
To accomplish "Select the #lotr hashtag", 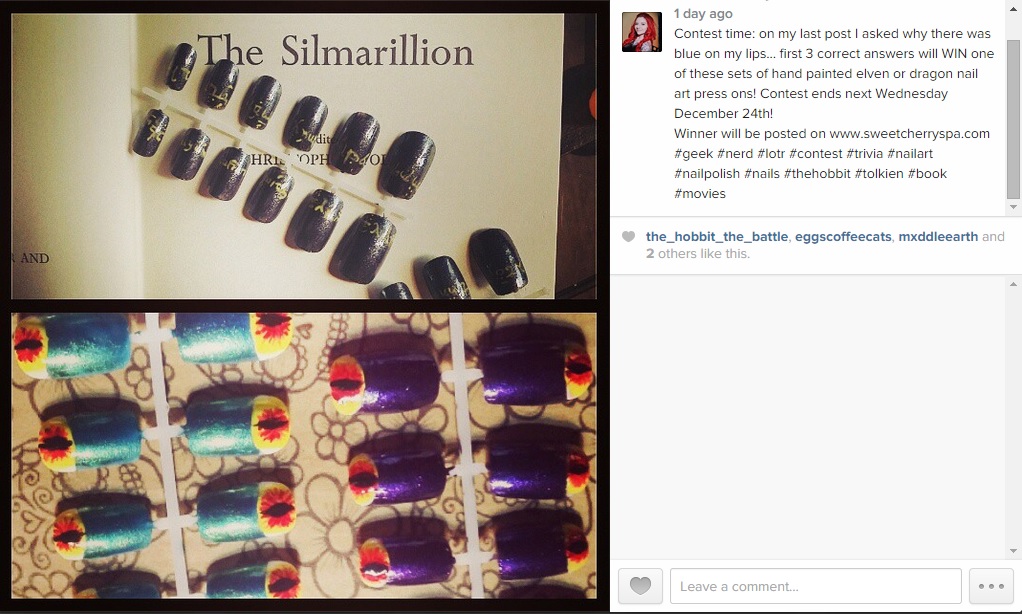I will [x=771, y=154].
